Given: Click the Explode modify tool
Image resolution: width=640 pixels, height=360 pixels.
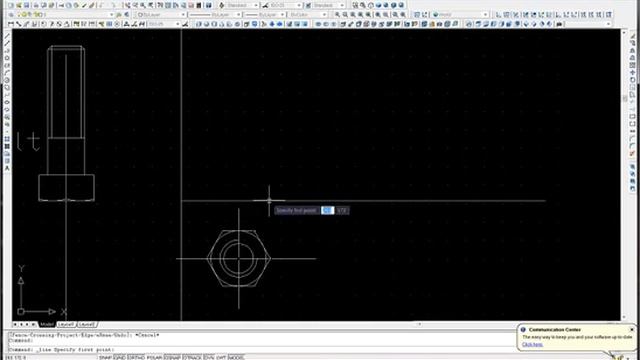Looking at the screenshot, I should (632, 153).
